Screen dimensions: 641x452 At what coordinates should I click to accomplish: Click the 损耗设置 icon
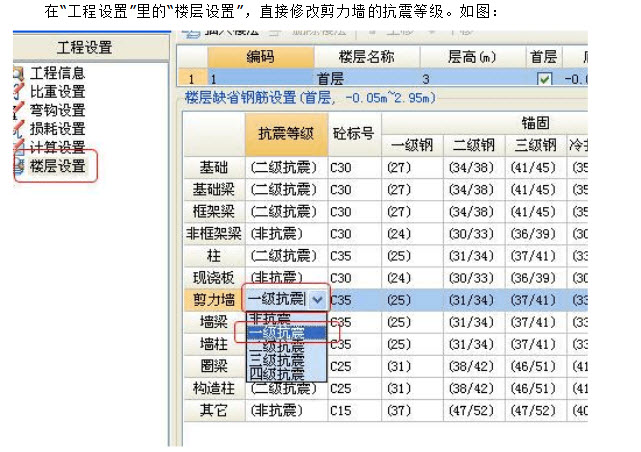coord(18,129)
